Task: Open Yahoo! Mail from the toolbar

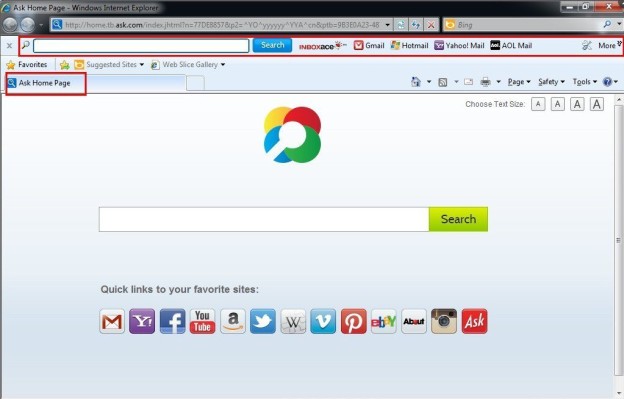Action: click(x=459, y=46)
